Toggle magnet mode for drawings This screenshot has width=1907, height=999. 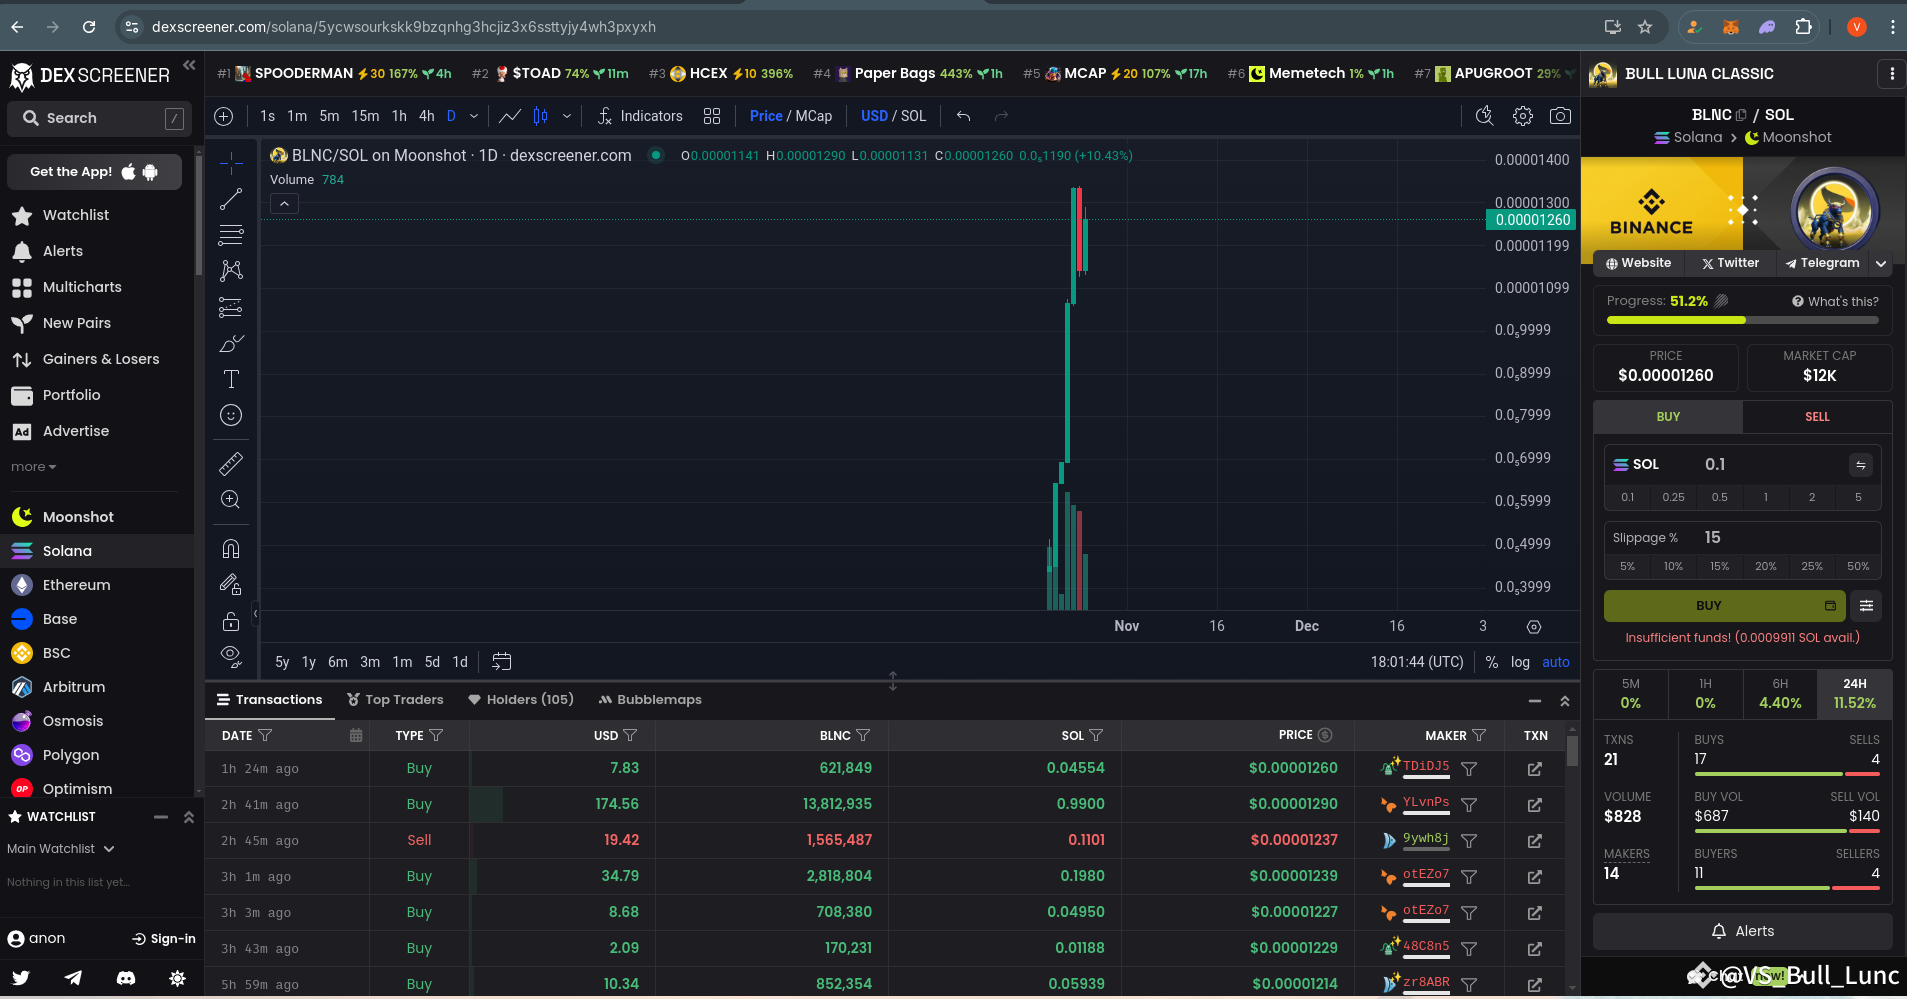tap(231, 549)
